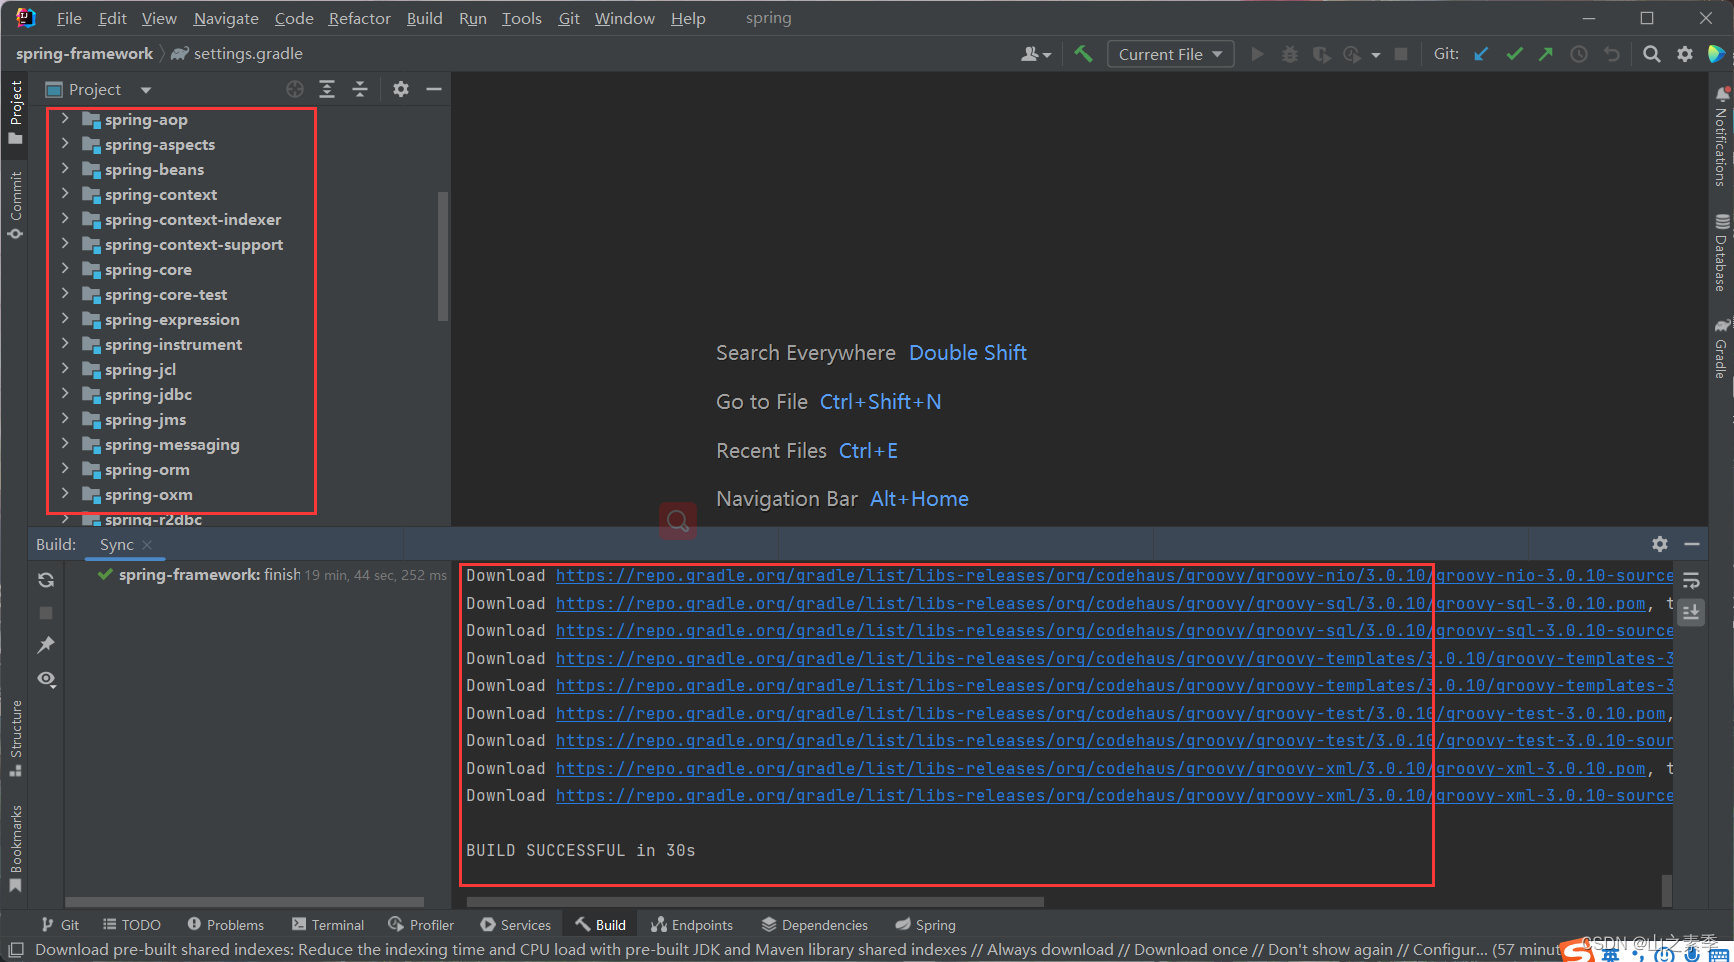Open the Problems tool window tab
Image resolution: width=1734 pixels, height=962 pixels.
pos(226,925)
